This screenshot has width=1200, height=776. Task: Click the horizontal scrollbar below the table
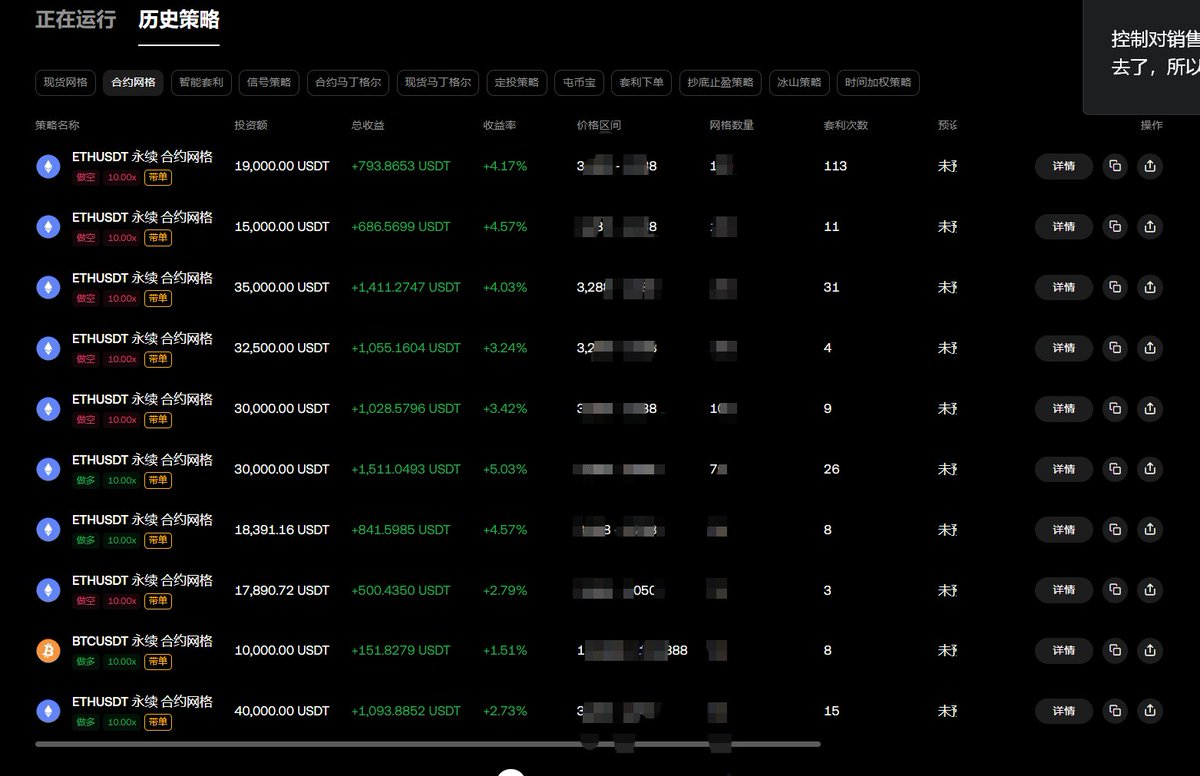coord(428,744)
